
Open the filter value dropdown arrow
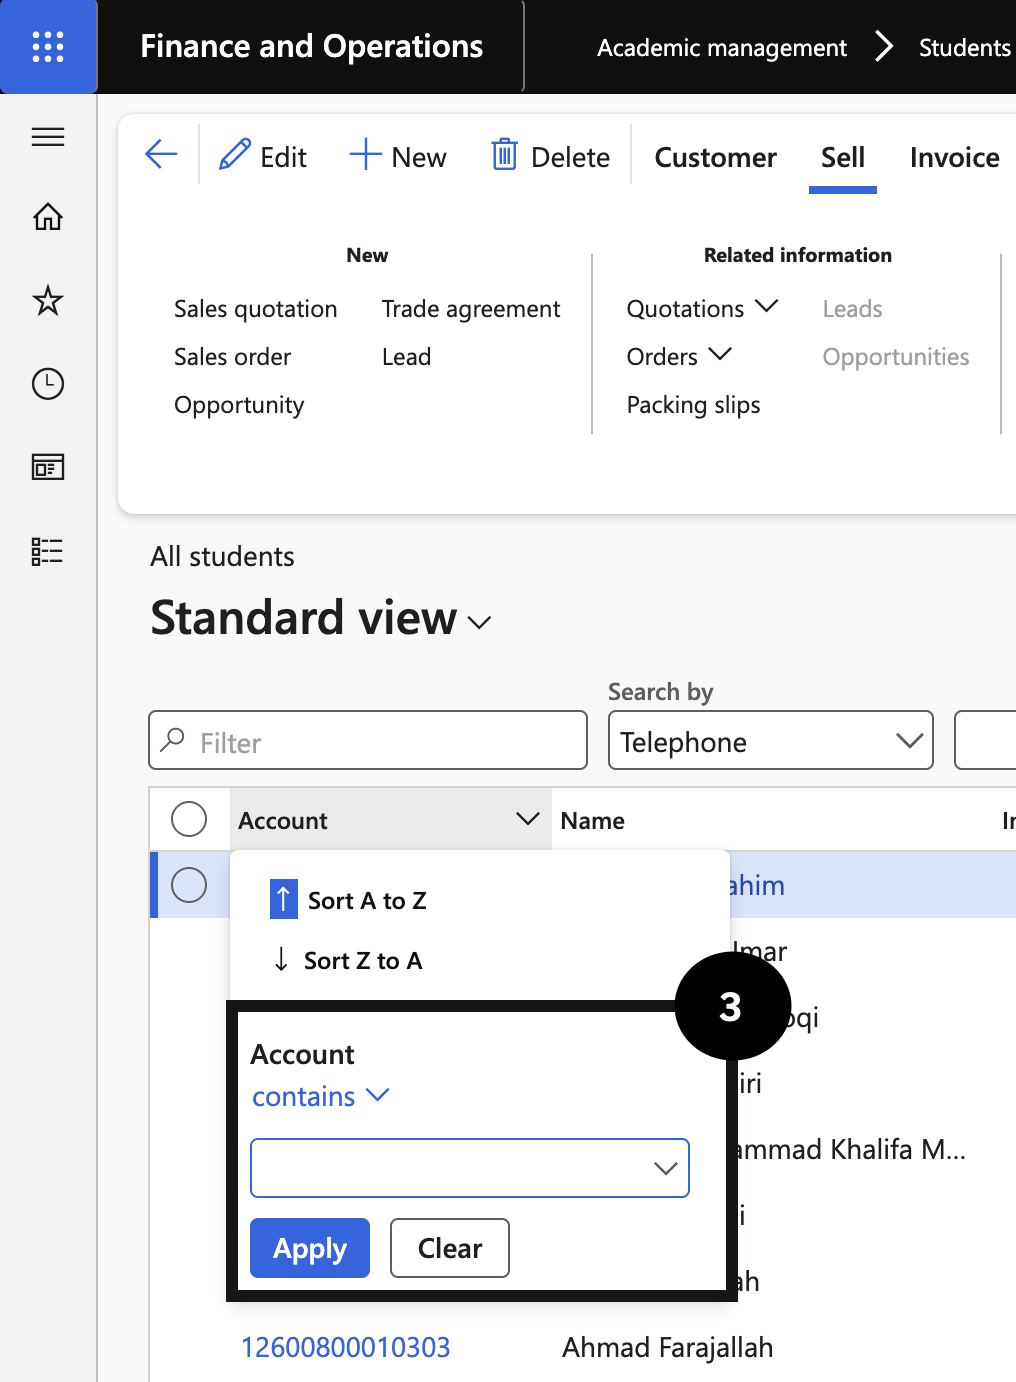[x=666, y=1168]
